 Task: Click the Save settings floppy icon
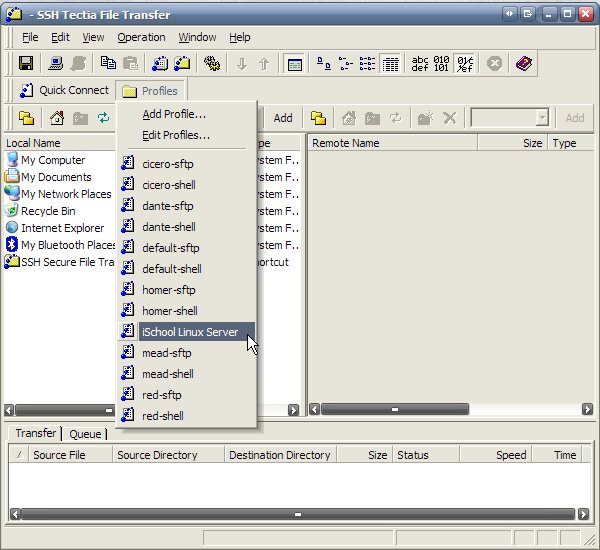click(26, 63)
